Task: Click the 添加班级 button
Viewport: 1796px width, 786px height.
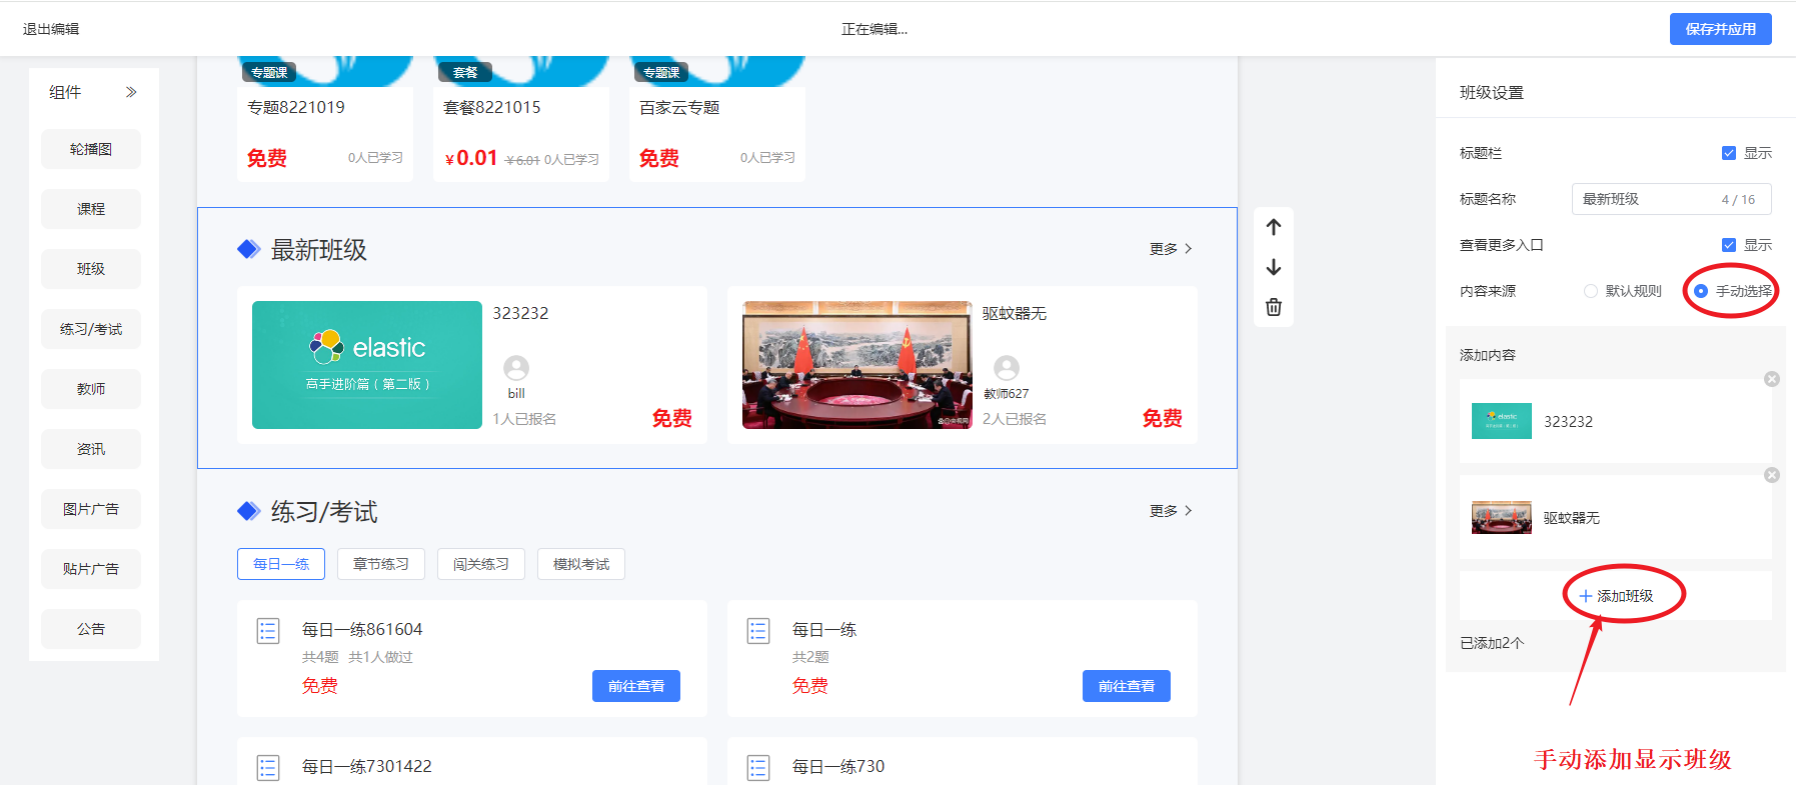Action: [1616, 596]
